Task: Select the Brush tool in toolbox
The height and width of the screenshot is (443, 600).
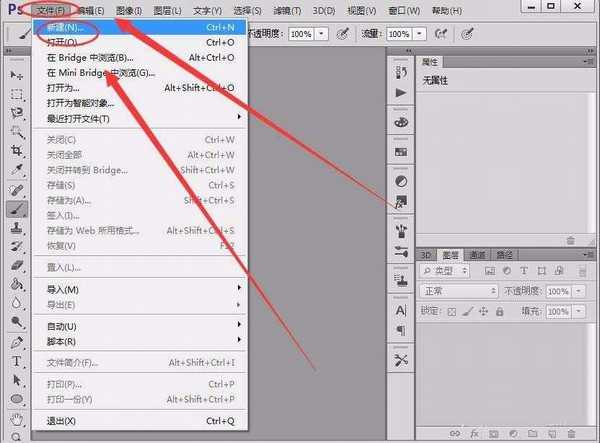Action: pyautogui.click(x=17, y=210)
